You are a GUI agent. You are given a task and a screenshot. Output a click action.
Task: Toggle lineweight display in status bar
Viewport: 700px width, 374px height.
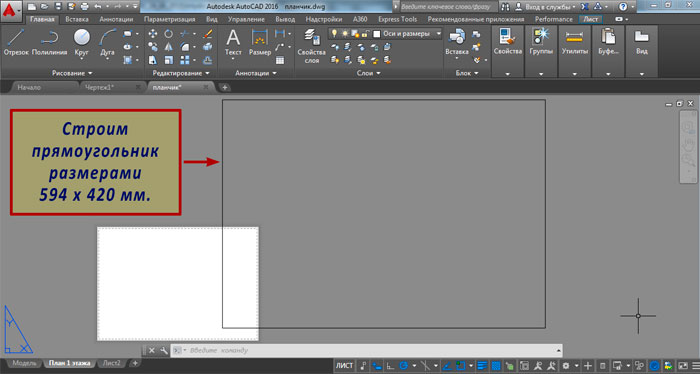(x=482, y=366)
